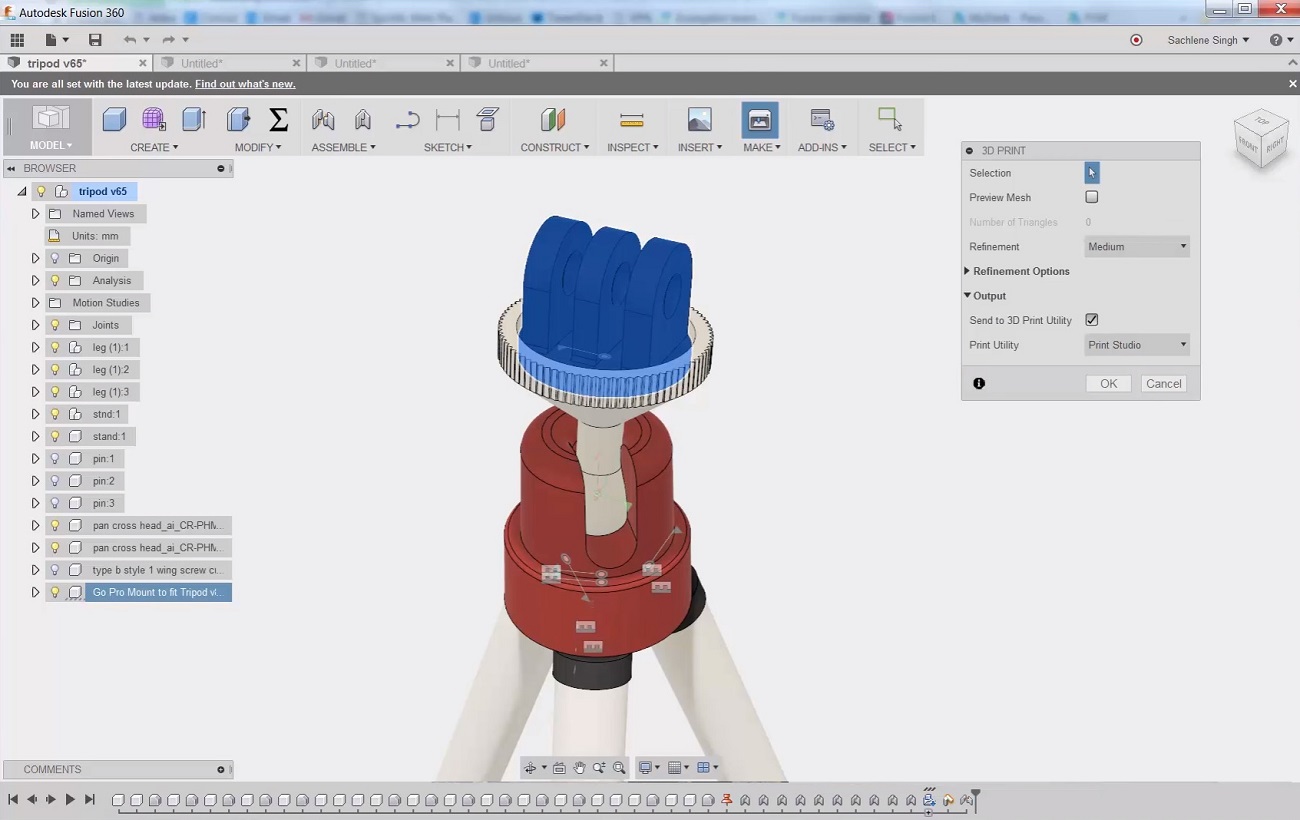
Task: Click the red marker on the timeline
Action: [726, 799]
